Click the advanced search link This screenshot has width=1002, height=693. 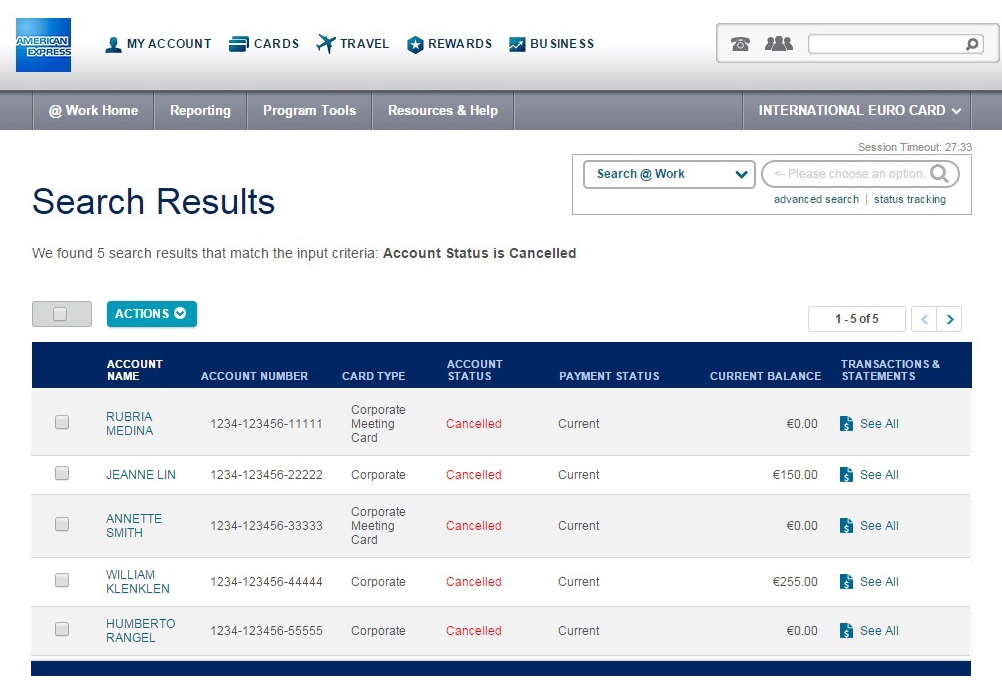[x=816, y=200]
